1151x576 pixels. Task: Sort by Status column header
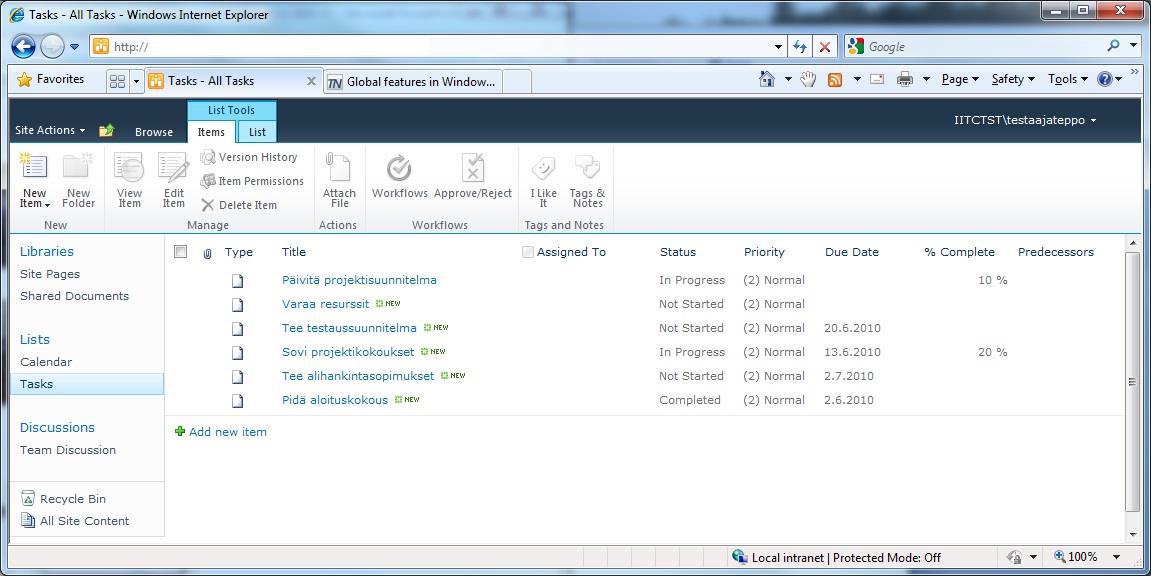coord(678,252)
